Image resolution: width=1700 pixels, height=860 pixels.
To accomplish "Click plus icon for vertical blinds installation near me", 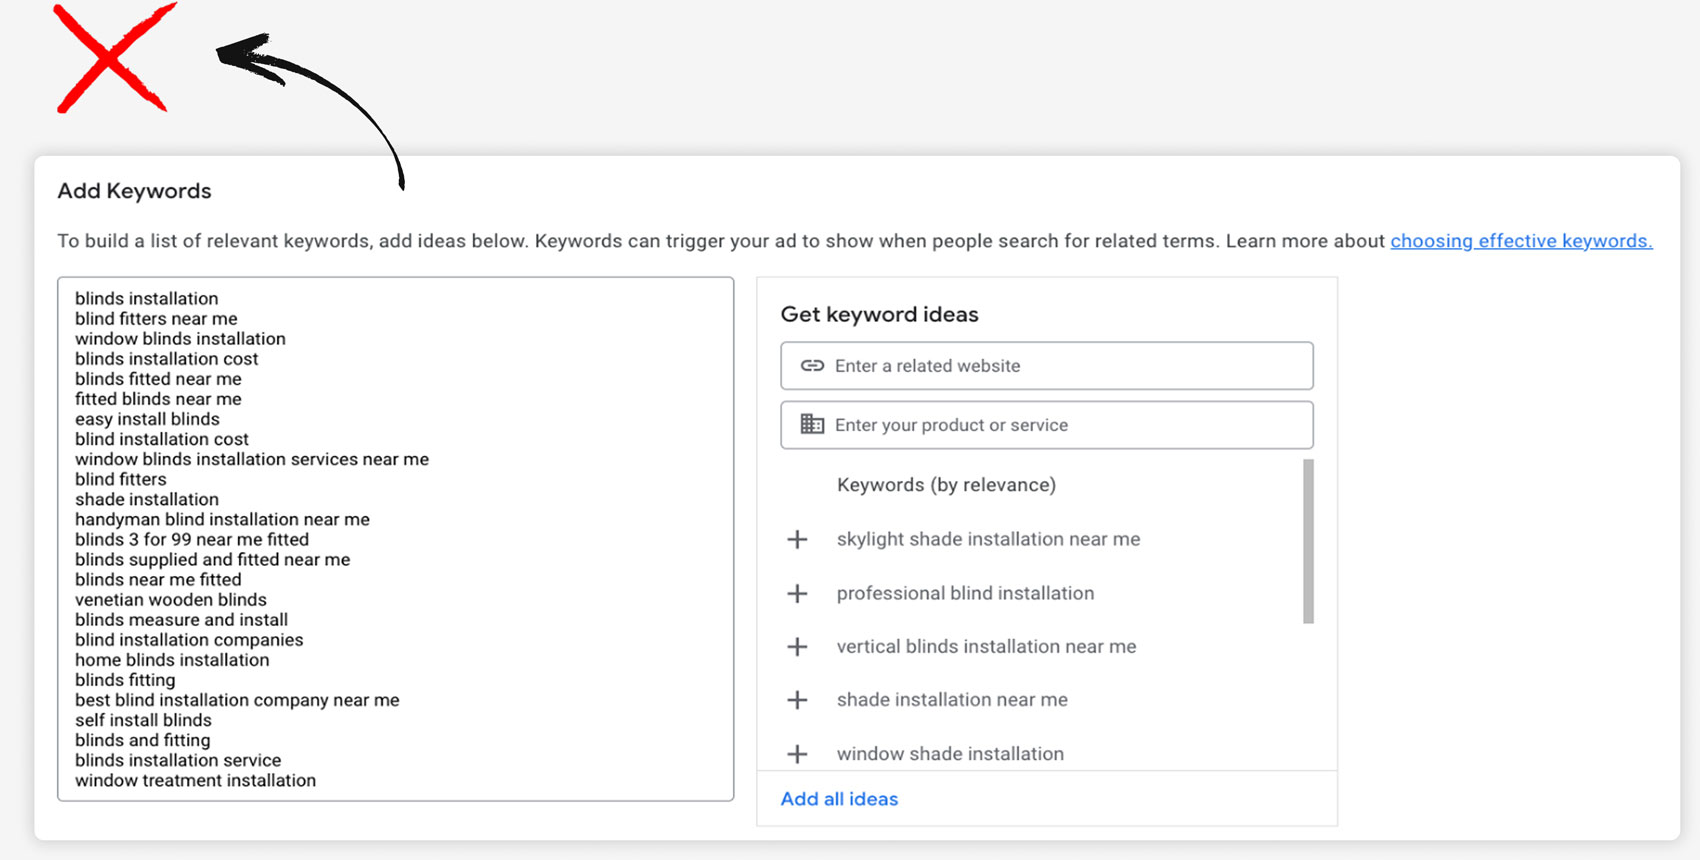I will point(797,647).
